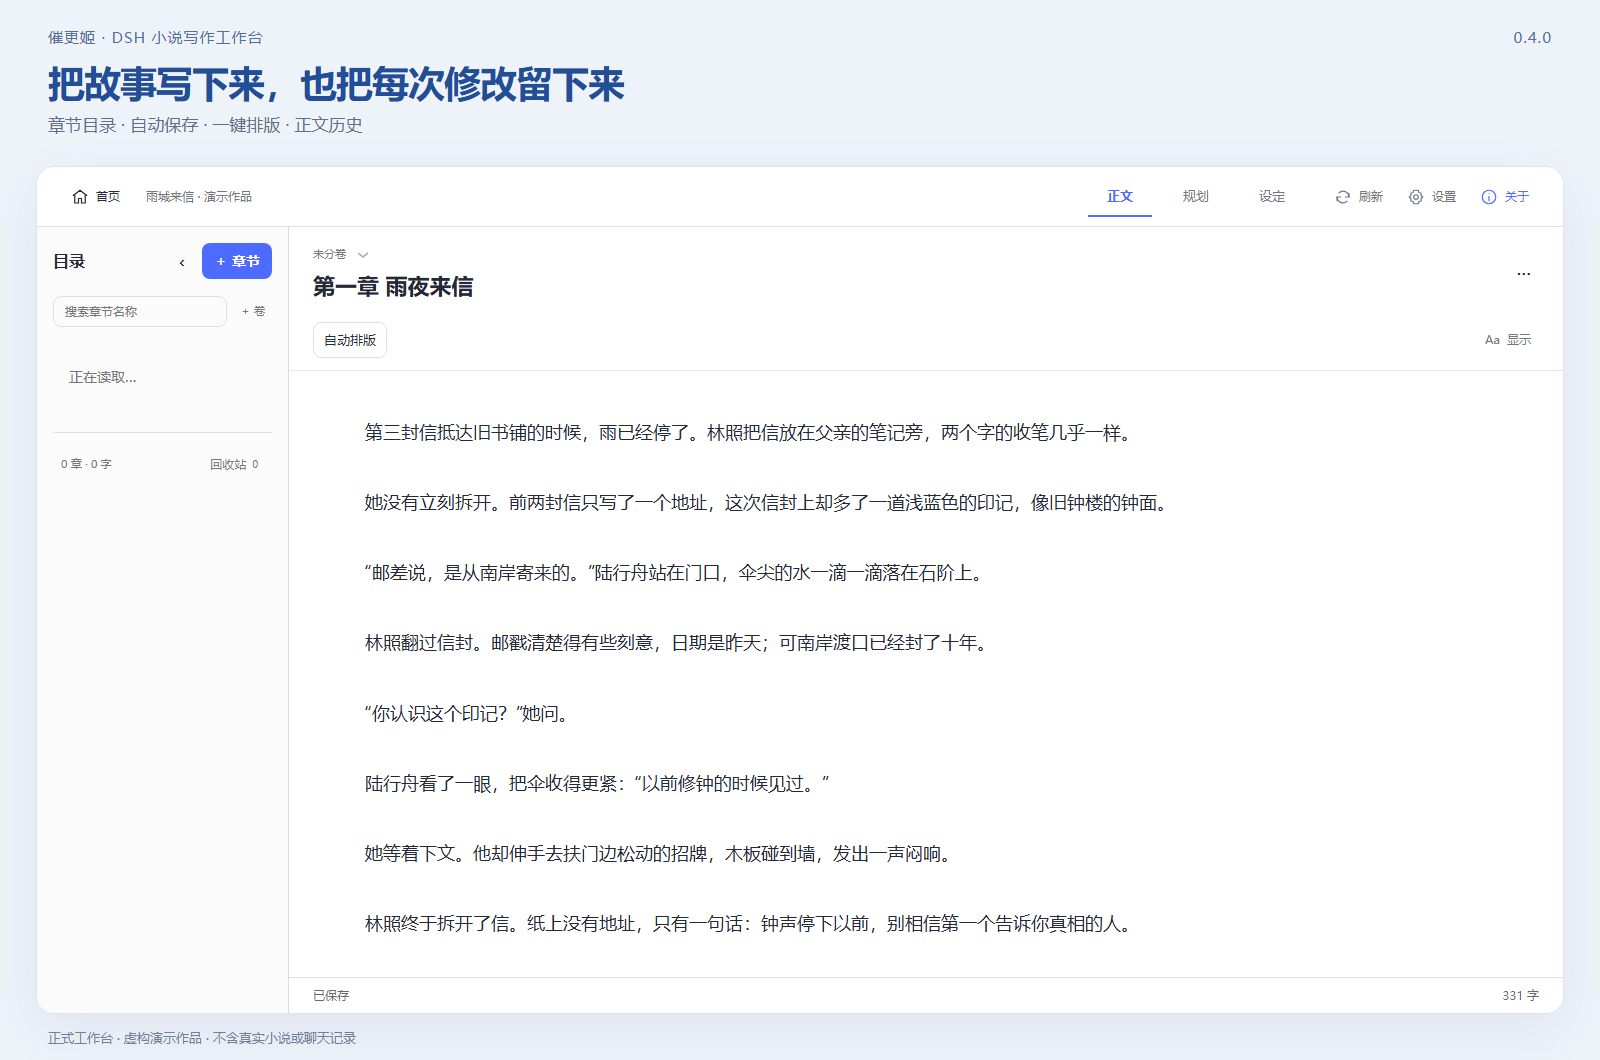Click the 331 字 word count
Viewport: 1600px width, 1060px height.
pos(1520,996)
